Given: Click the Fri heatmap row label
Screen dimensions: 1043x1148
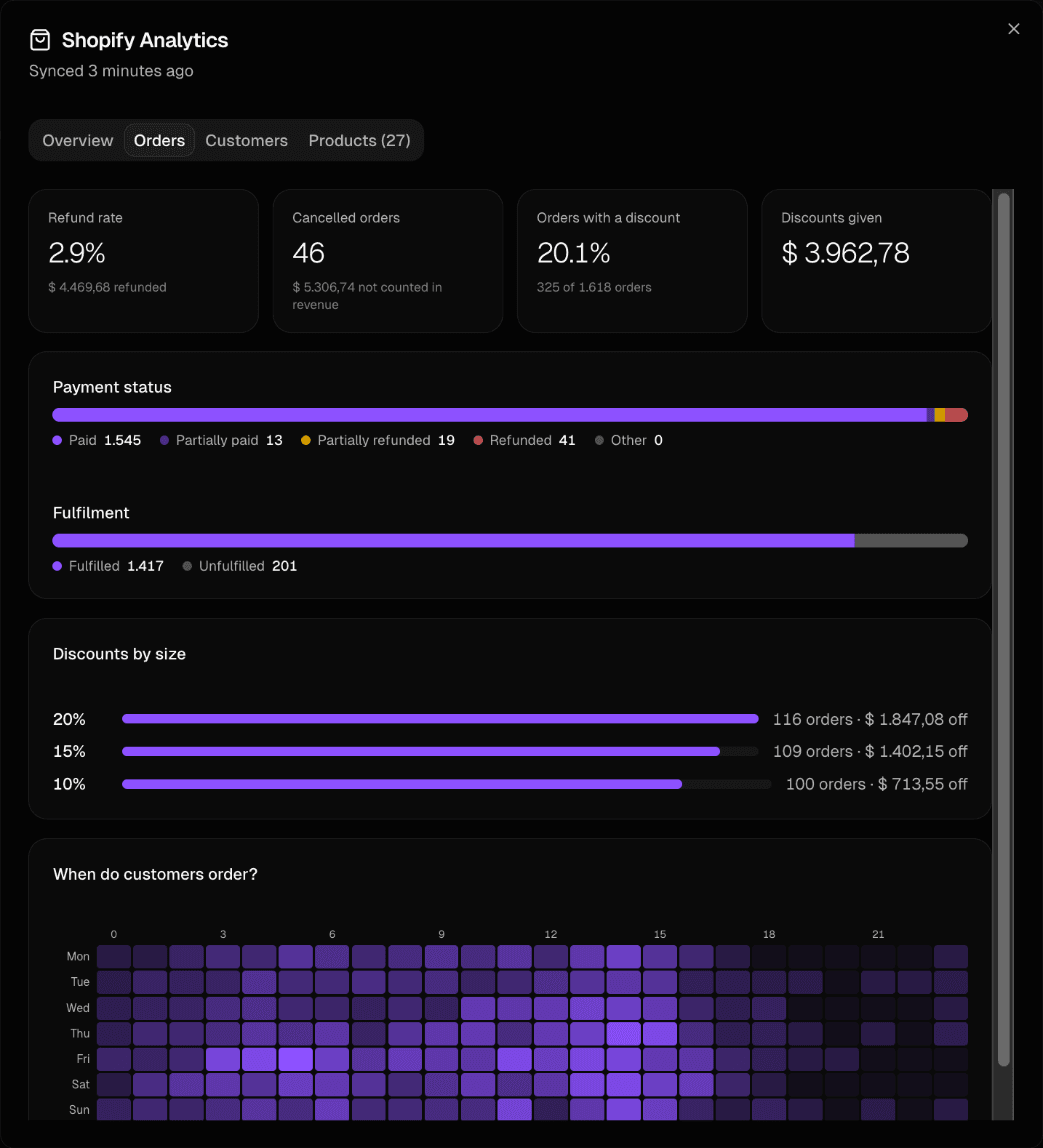Looking at the screenshot, I should [83, 1059].
